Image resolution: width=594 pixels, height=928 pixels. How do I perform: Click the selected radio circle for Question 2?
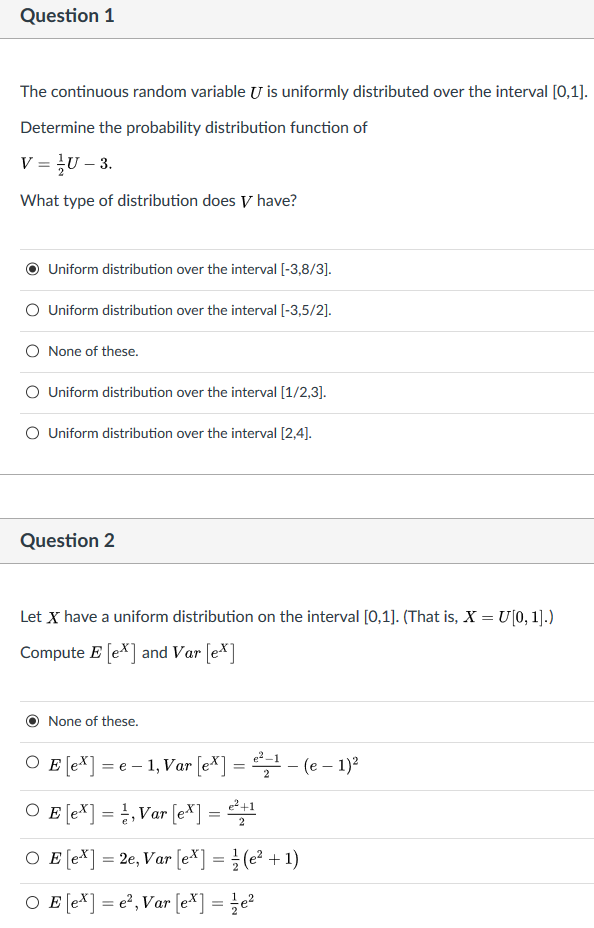pyautogui.click(x=33, y=721)
